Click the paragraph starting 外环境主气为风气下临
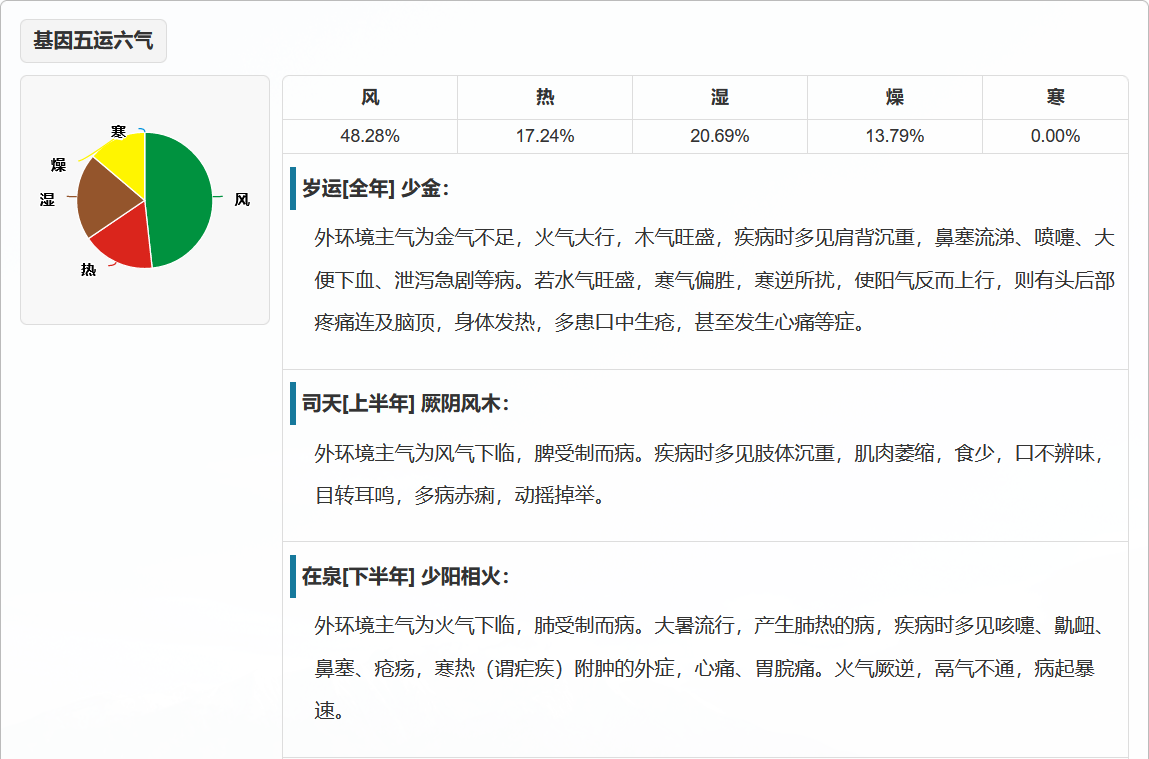Viewport: 1149px width, 759px height. click(709, 475)
